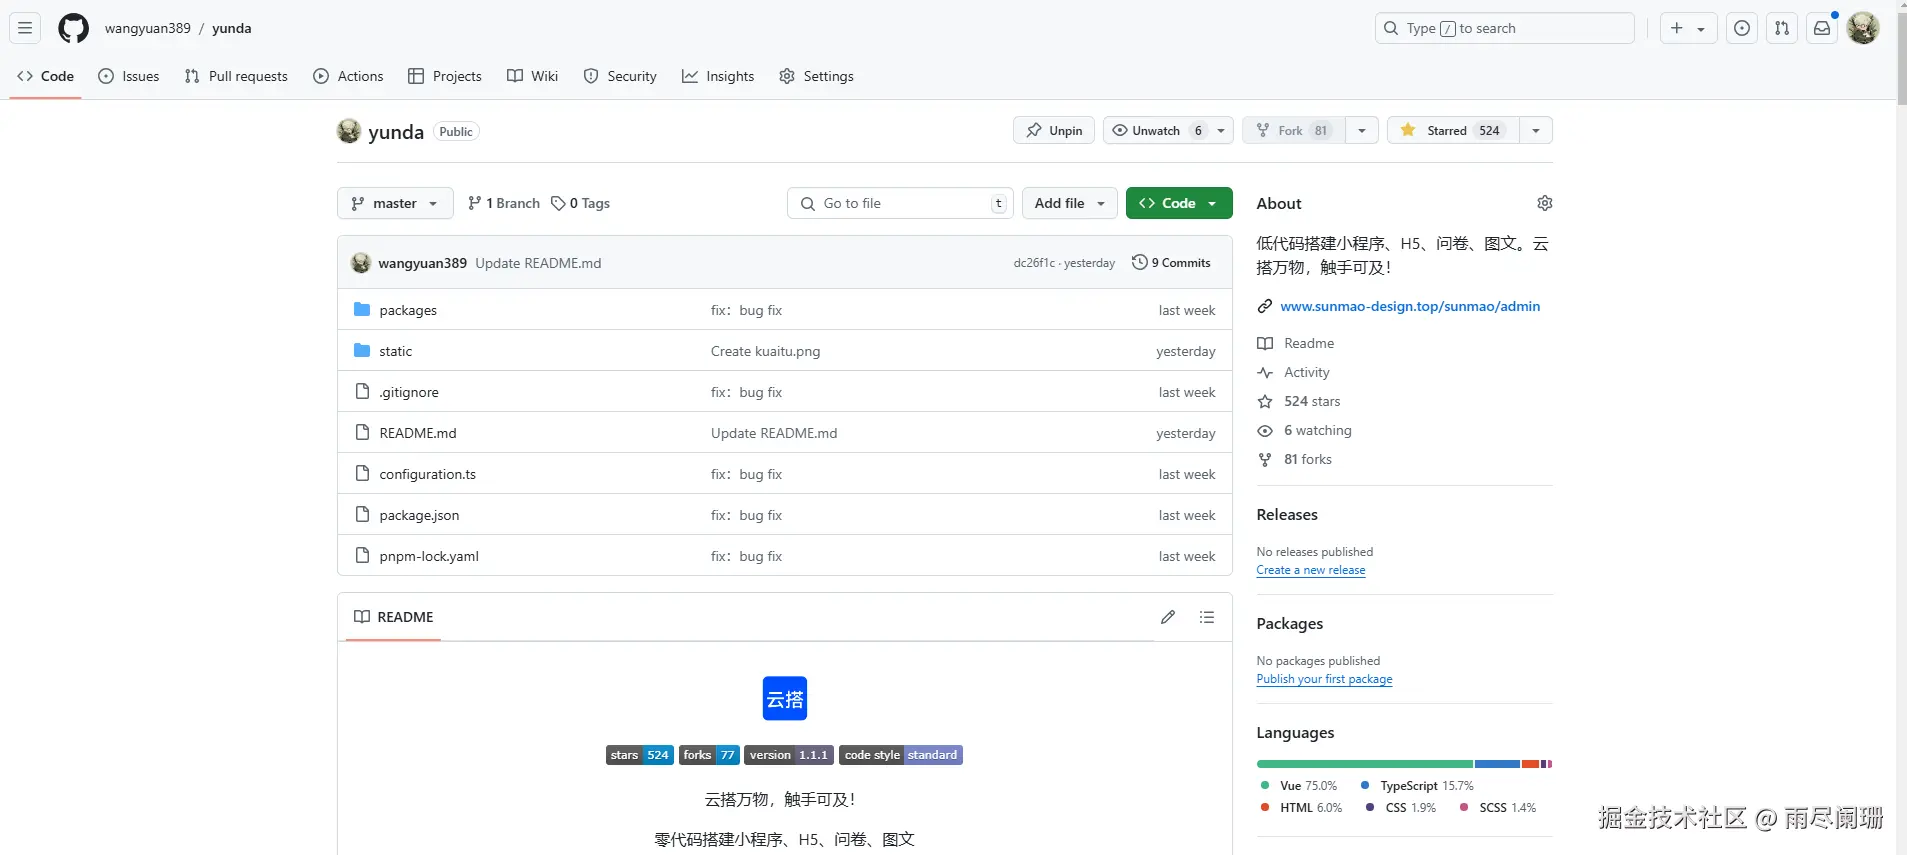The width and height of the screenshot is (1907, 855).
Task: Open Security tab
Action: pyautogui.click(x=620, y=76)
